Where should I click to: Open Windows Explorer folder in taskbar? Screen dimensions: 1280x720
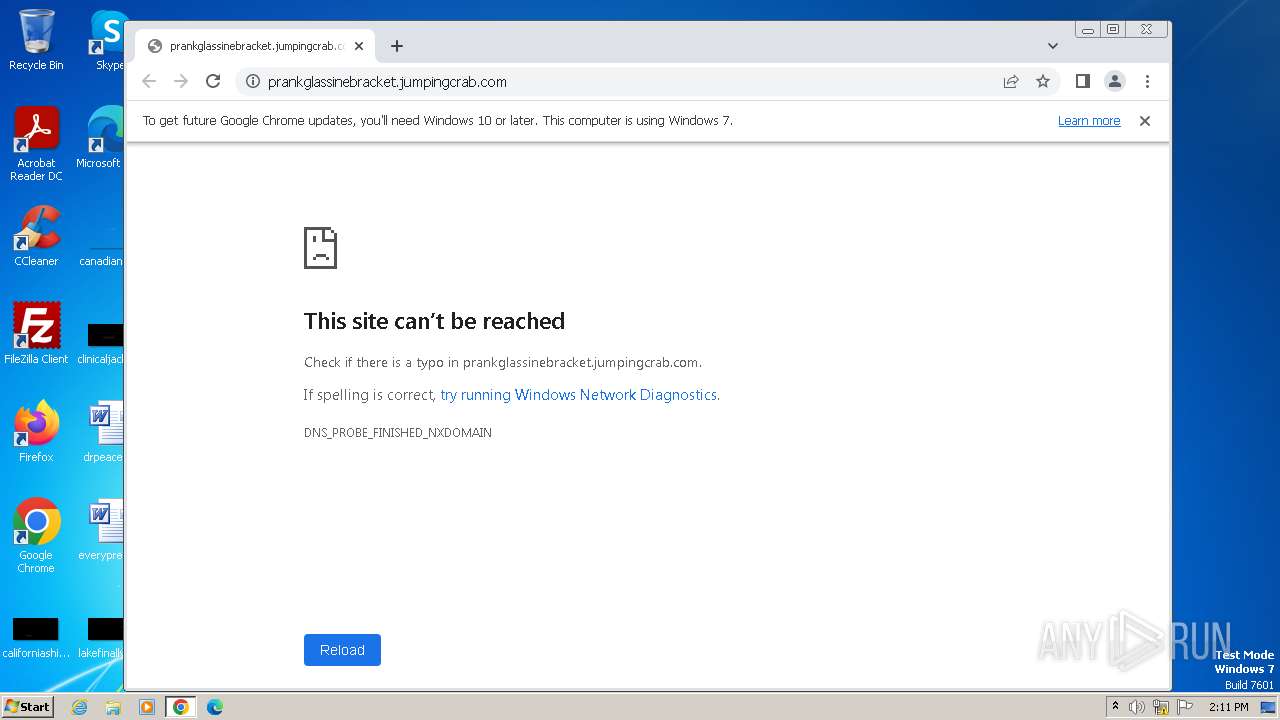pos(113,707)
